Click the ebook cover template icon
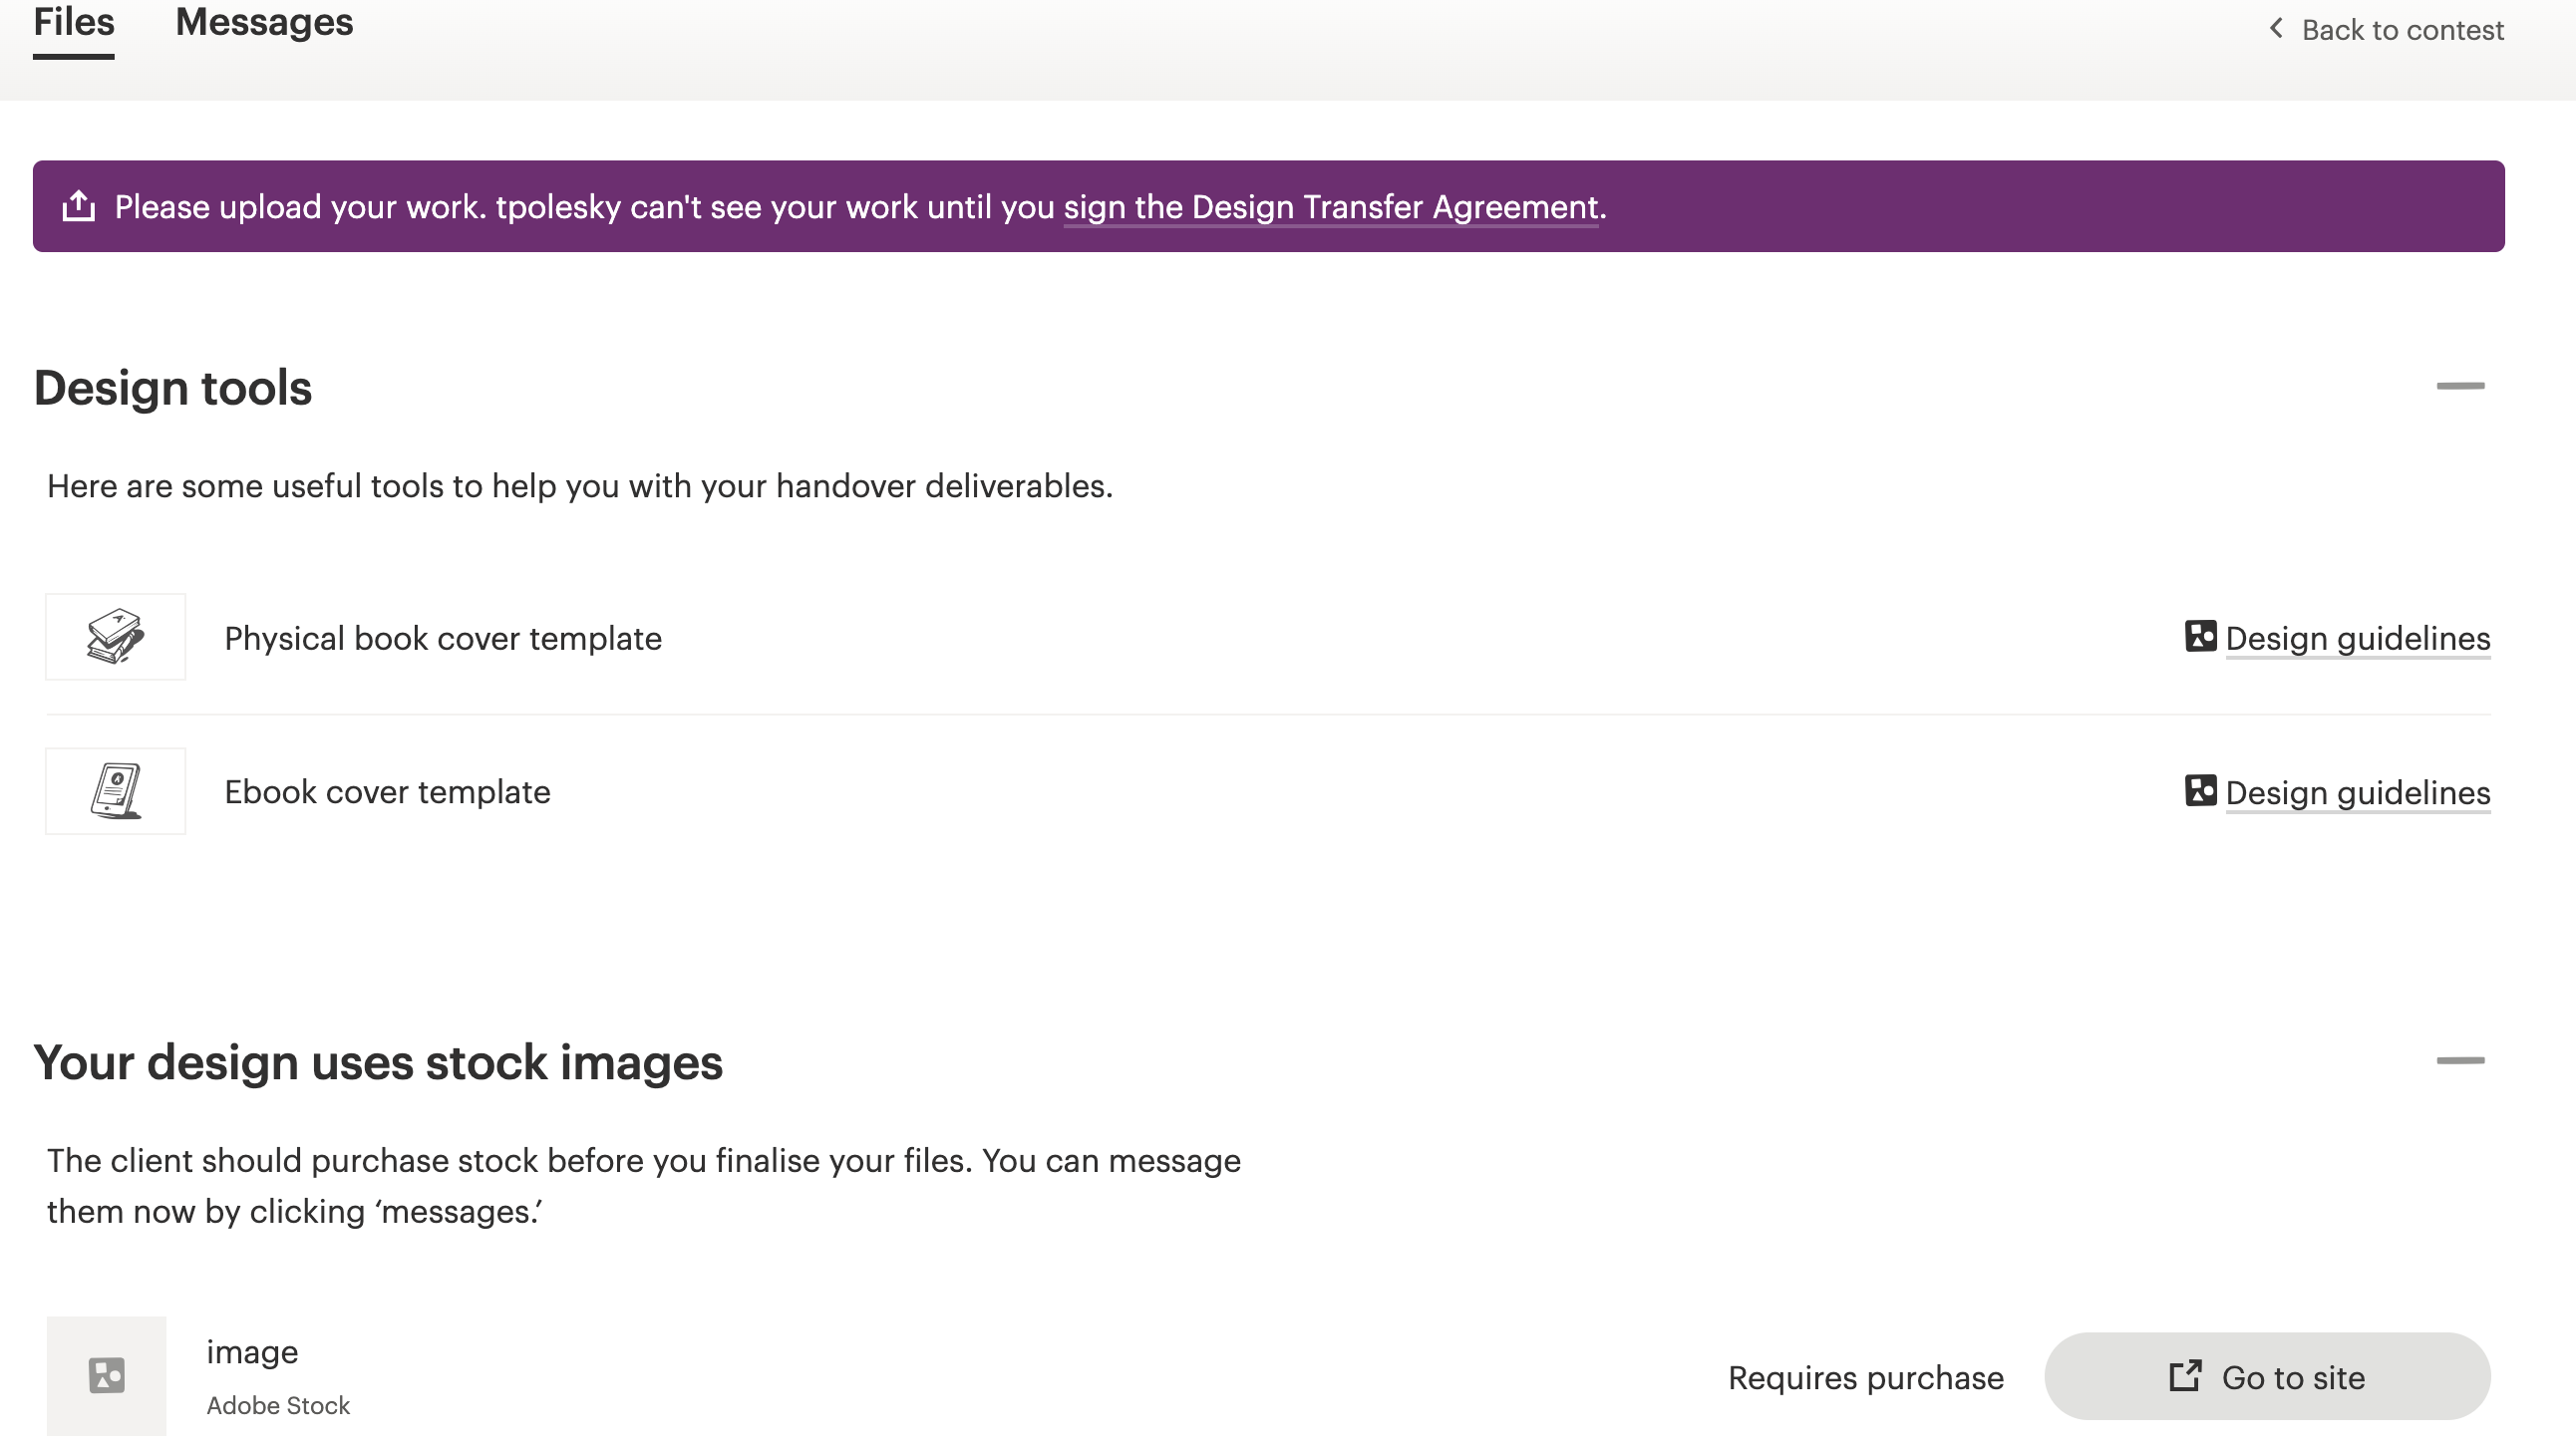The height and width of the screenshot is (1453, 2576). pos(116,791)
